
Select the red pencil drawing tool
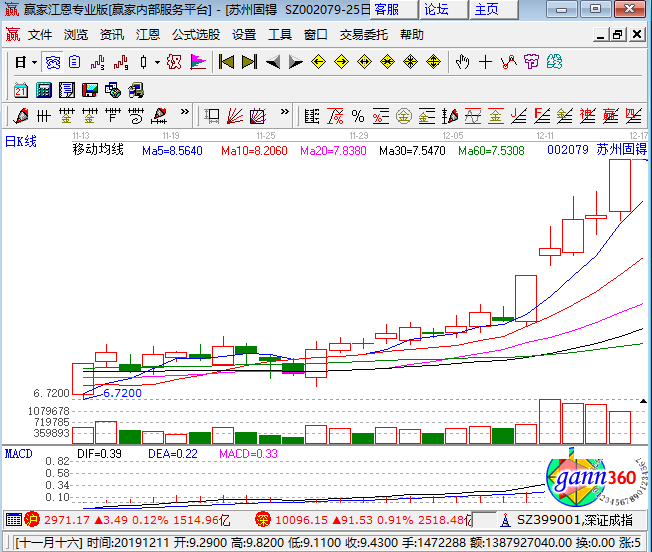coord(21,116)
